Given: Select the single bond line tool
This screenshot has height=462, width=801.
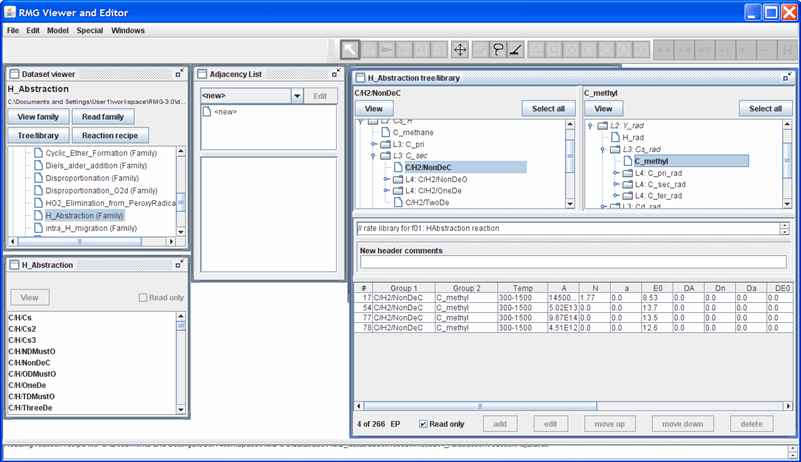Looking at the screenshot, I should 369,50.
